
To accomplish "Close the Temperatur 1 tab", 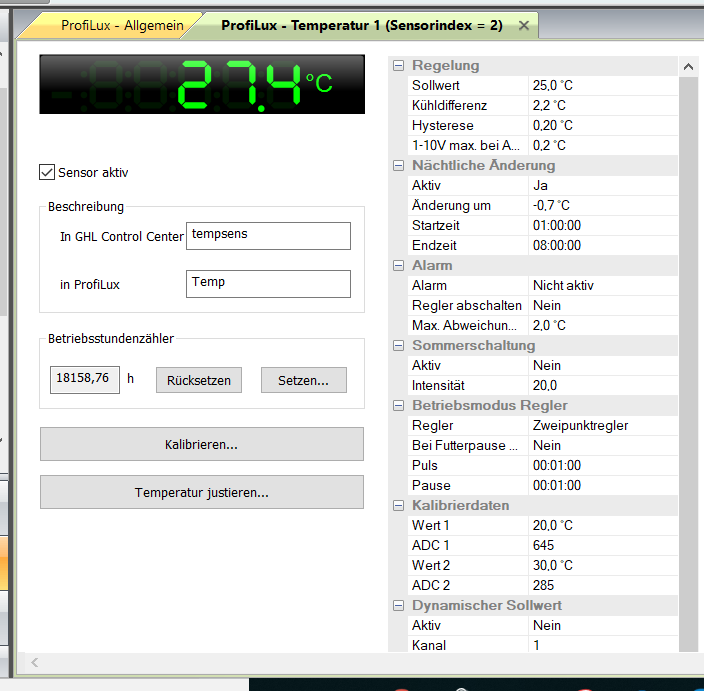I will [523, 26].
